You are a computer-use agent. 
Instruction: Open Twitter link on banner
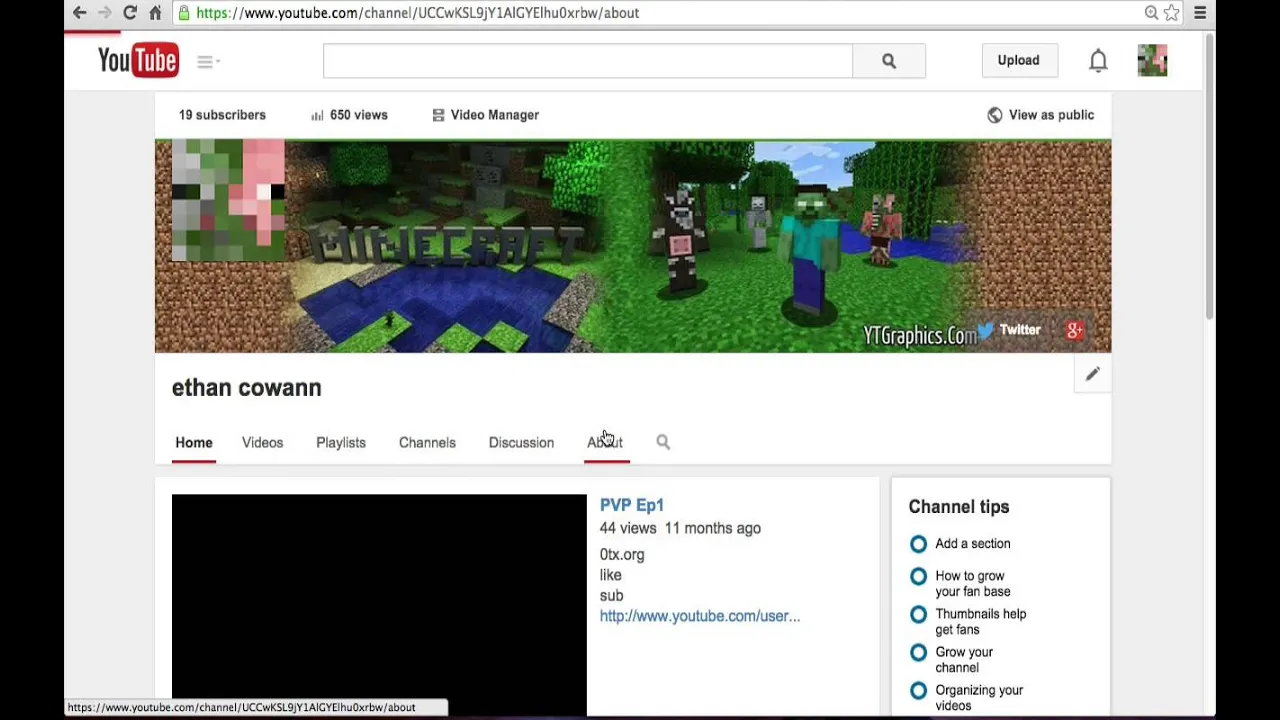point(1020,330)
